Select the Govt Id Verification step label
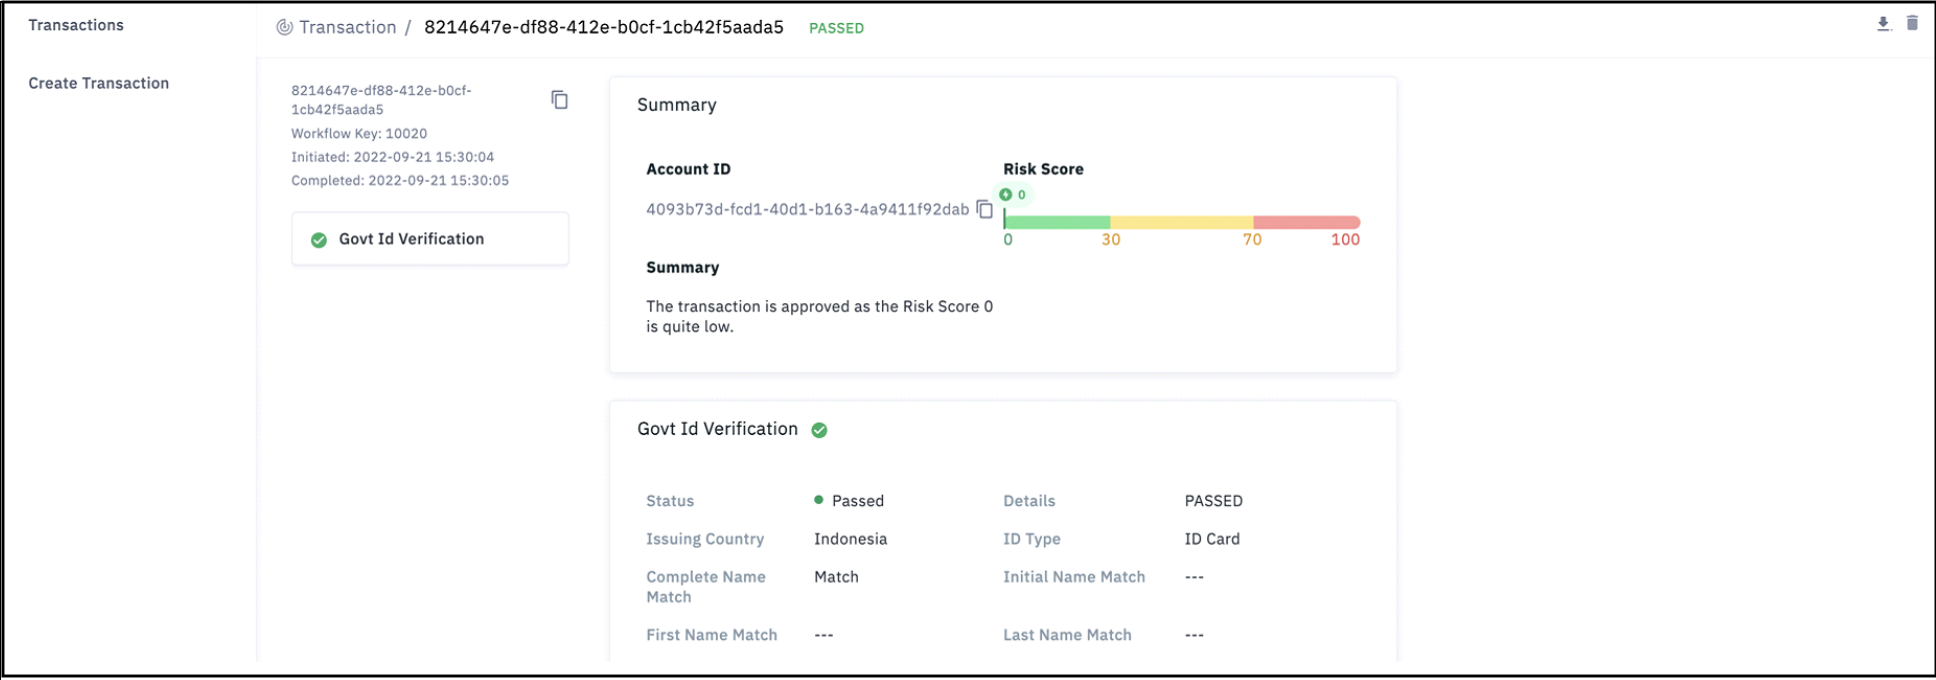1936x680 pixels. click(x=411, y=239)
